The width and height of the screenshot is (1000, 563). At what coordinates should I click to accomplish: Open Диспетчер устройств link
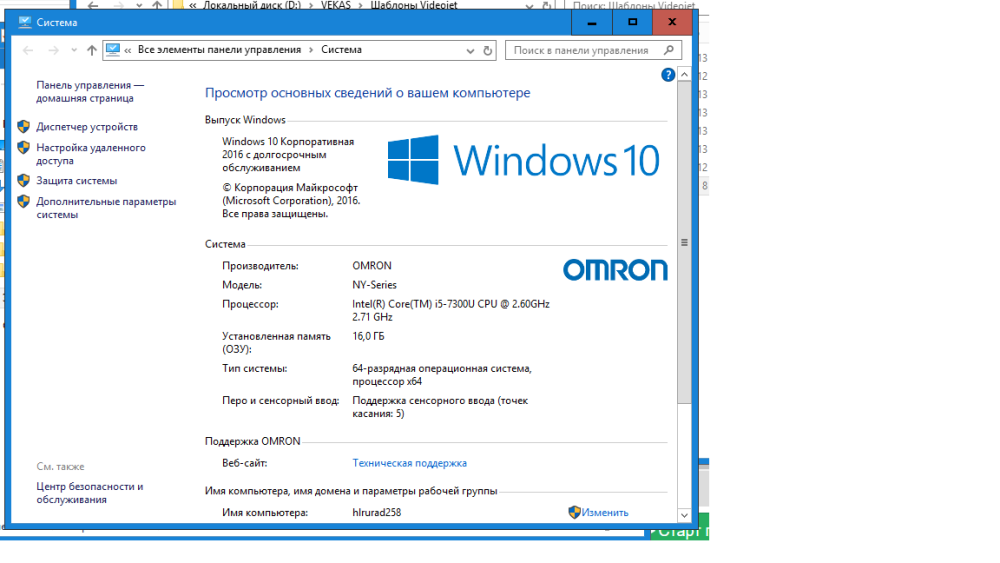(87, 127)
